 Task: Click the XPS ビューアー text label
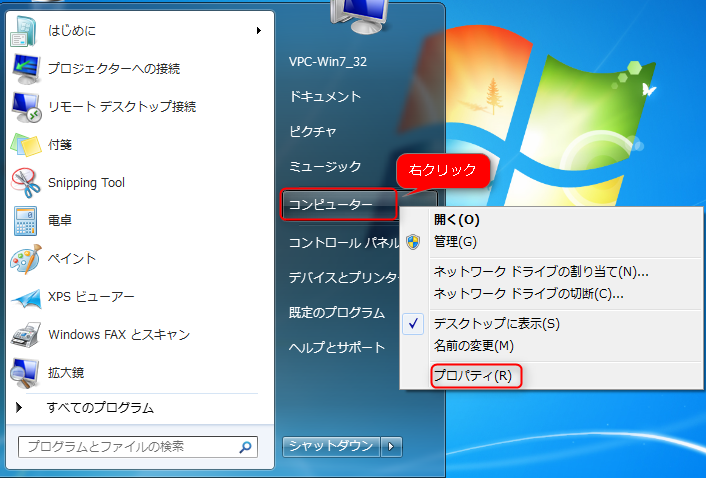tap(91, 297)
